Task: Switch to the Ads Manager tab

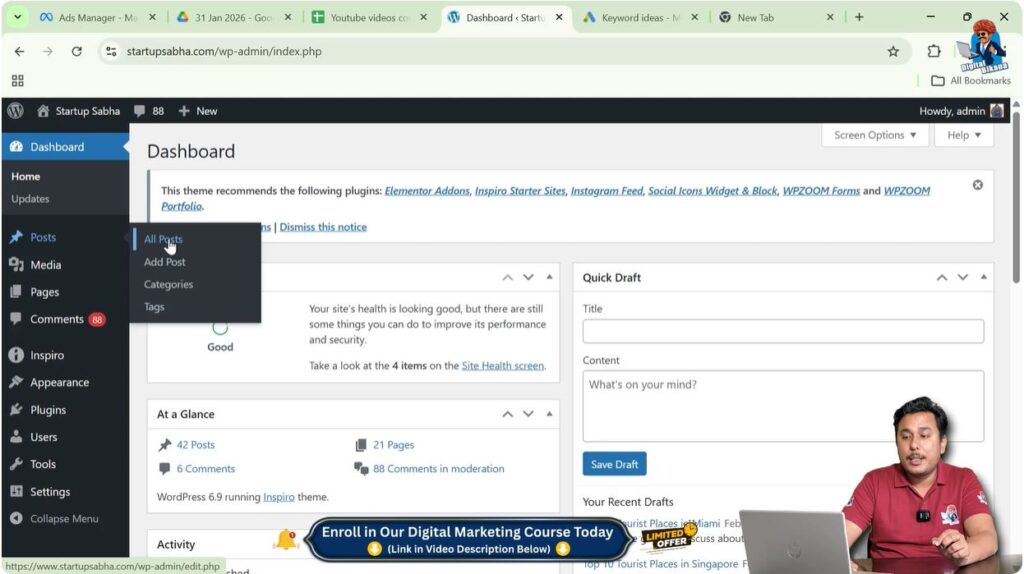Action: tap(97, 18)
